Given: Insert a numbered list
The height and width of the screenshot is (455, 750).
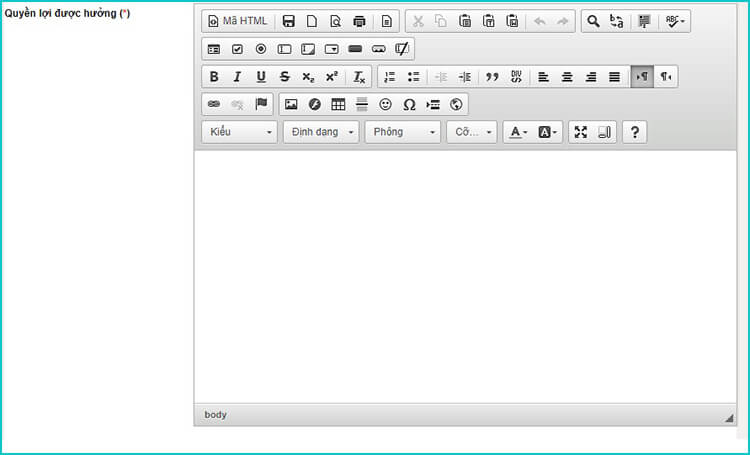Looking at the screenshot, I should [x=390, y=77].
